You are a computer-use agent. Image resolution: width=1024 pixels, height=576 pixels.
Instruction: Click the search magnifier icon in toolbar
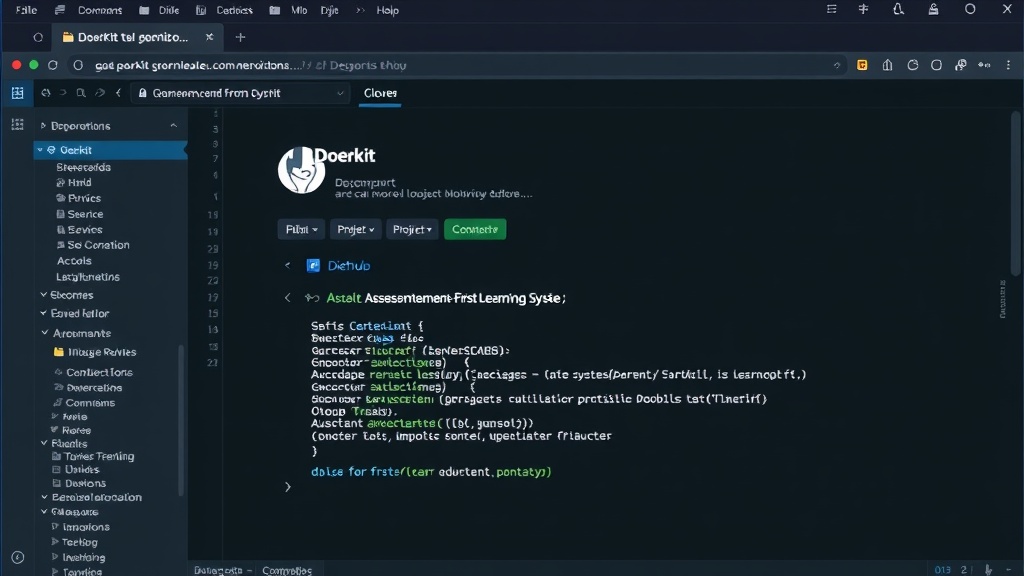[x=81, y=93]
